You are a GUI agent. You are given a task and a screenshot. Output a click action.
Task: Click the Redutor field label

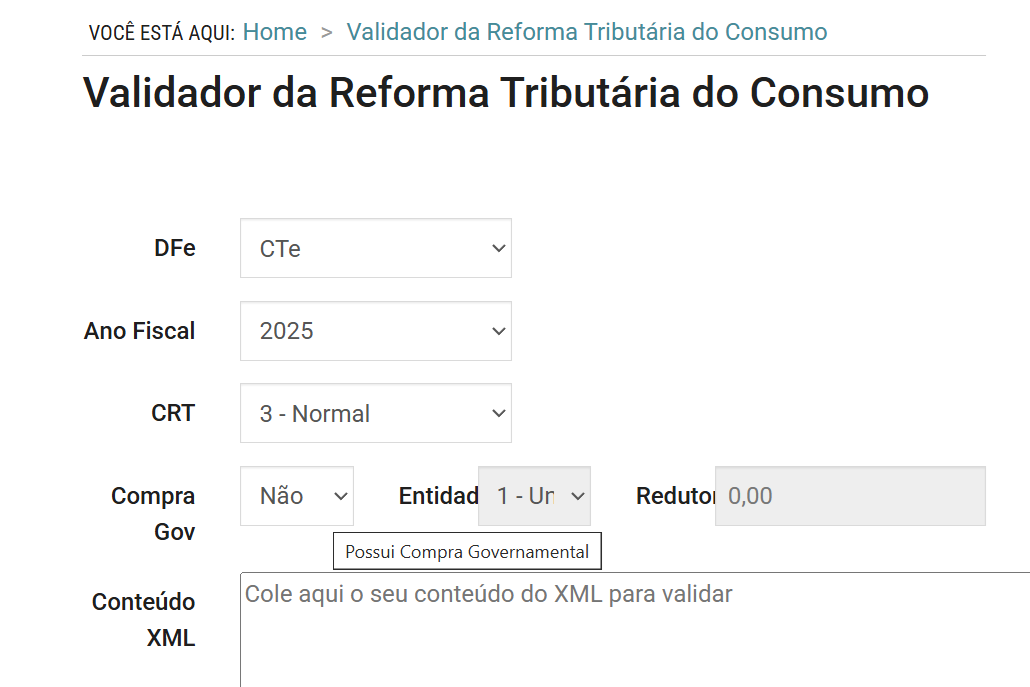[675, 496]
